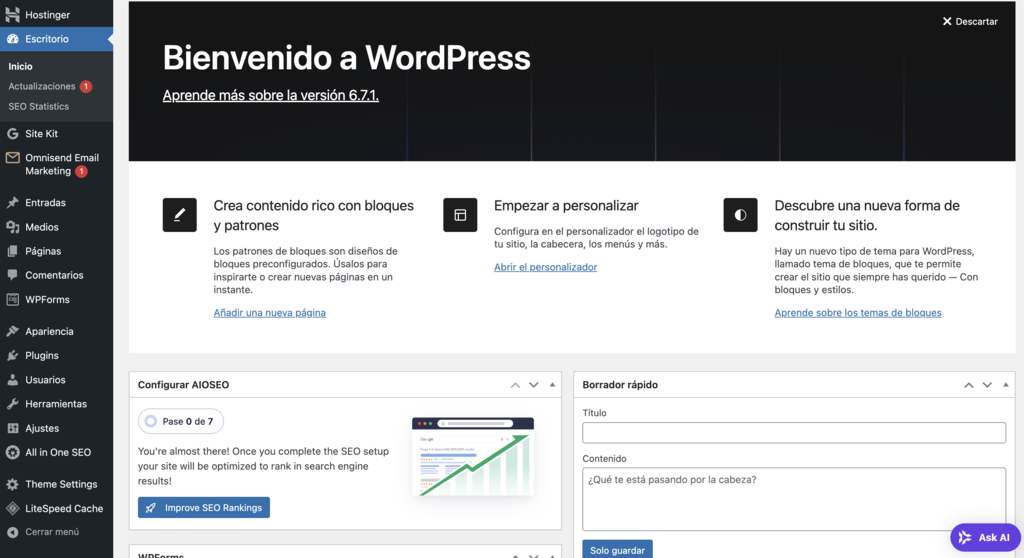Open SEO Statistics submenu item

click(39, 107)
